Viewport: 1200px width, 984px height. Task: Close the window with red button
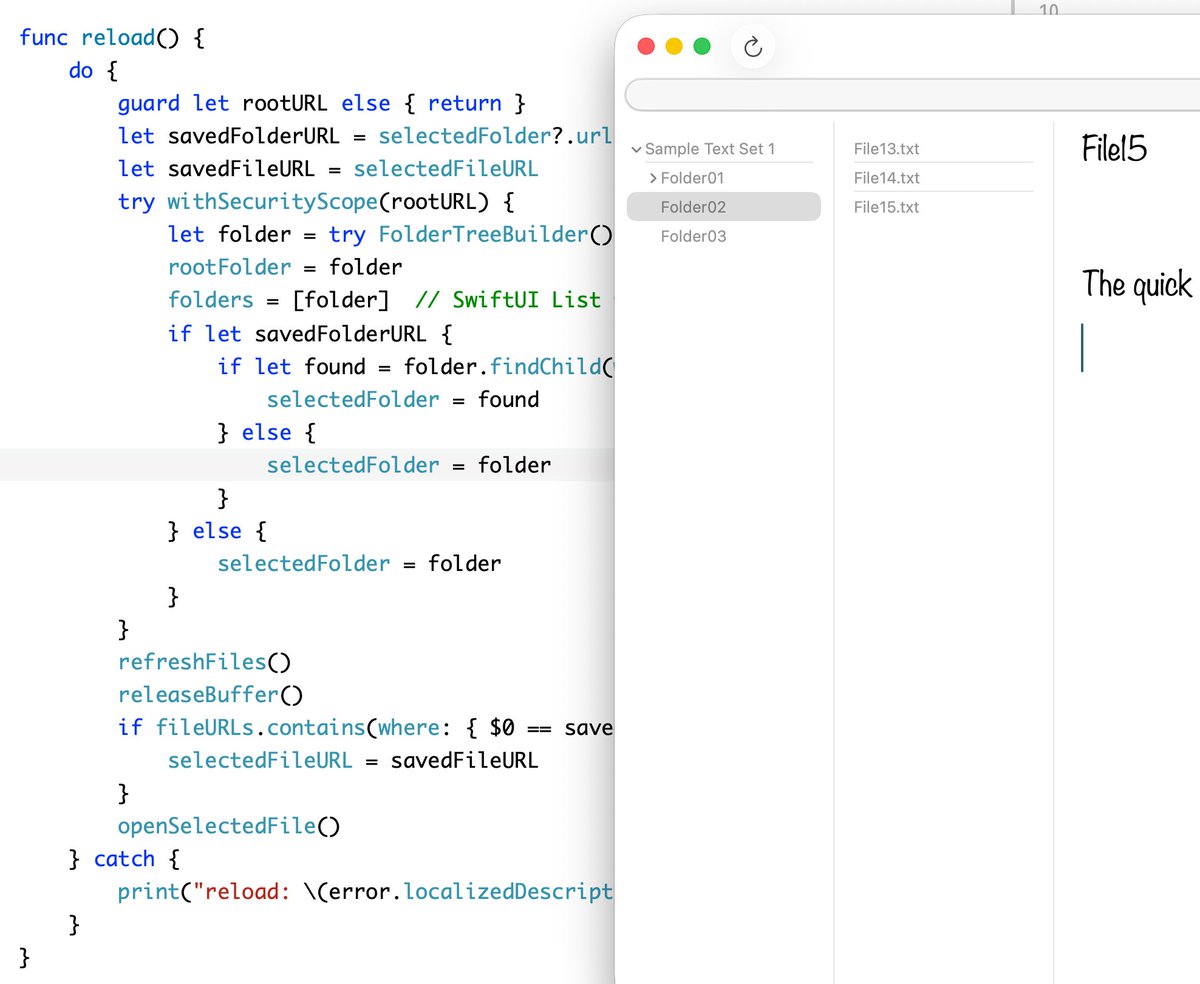(646, 46)
